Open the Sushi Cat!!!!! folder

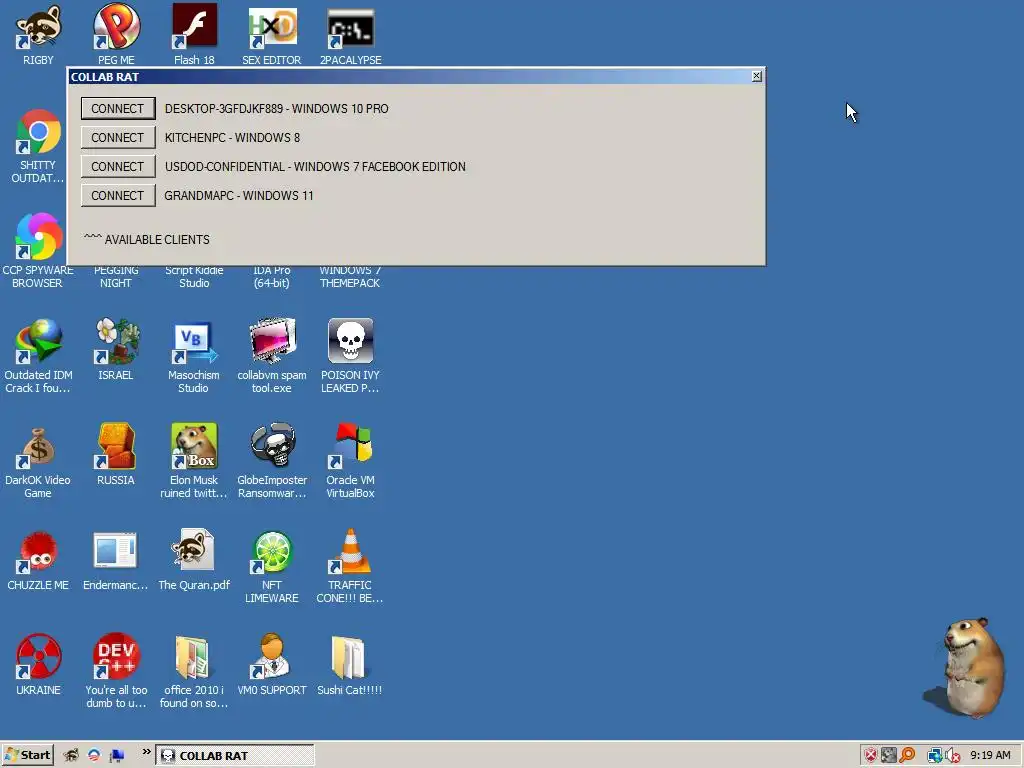(351, 656)
